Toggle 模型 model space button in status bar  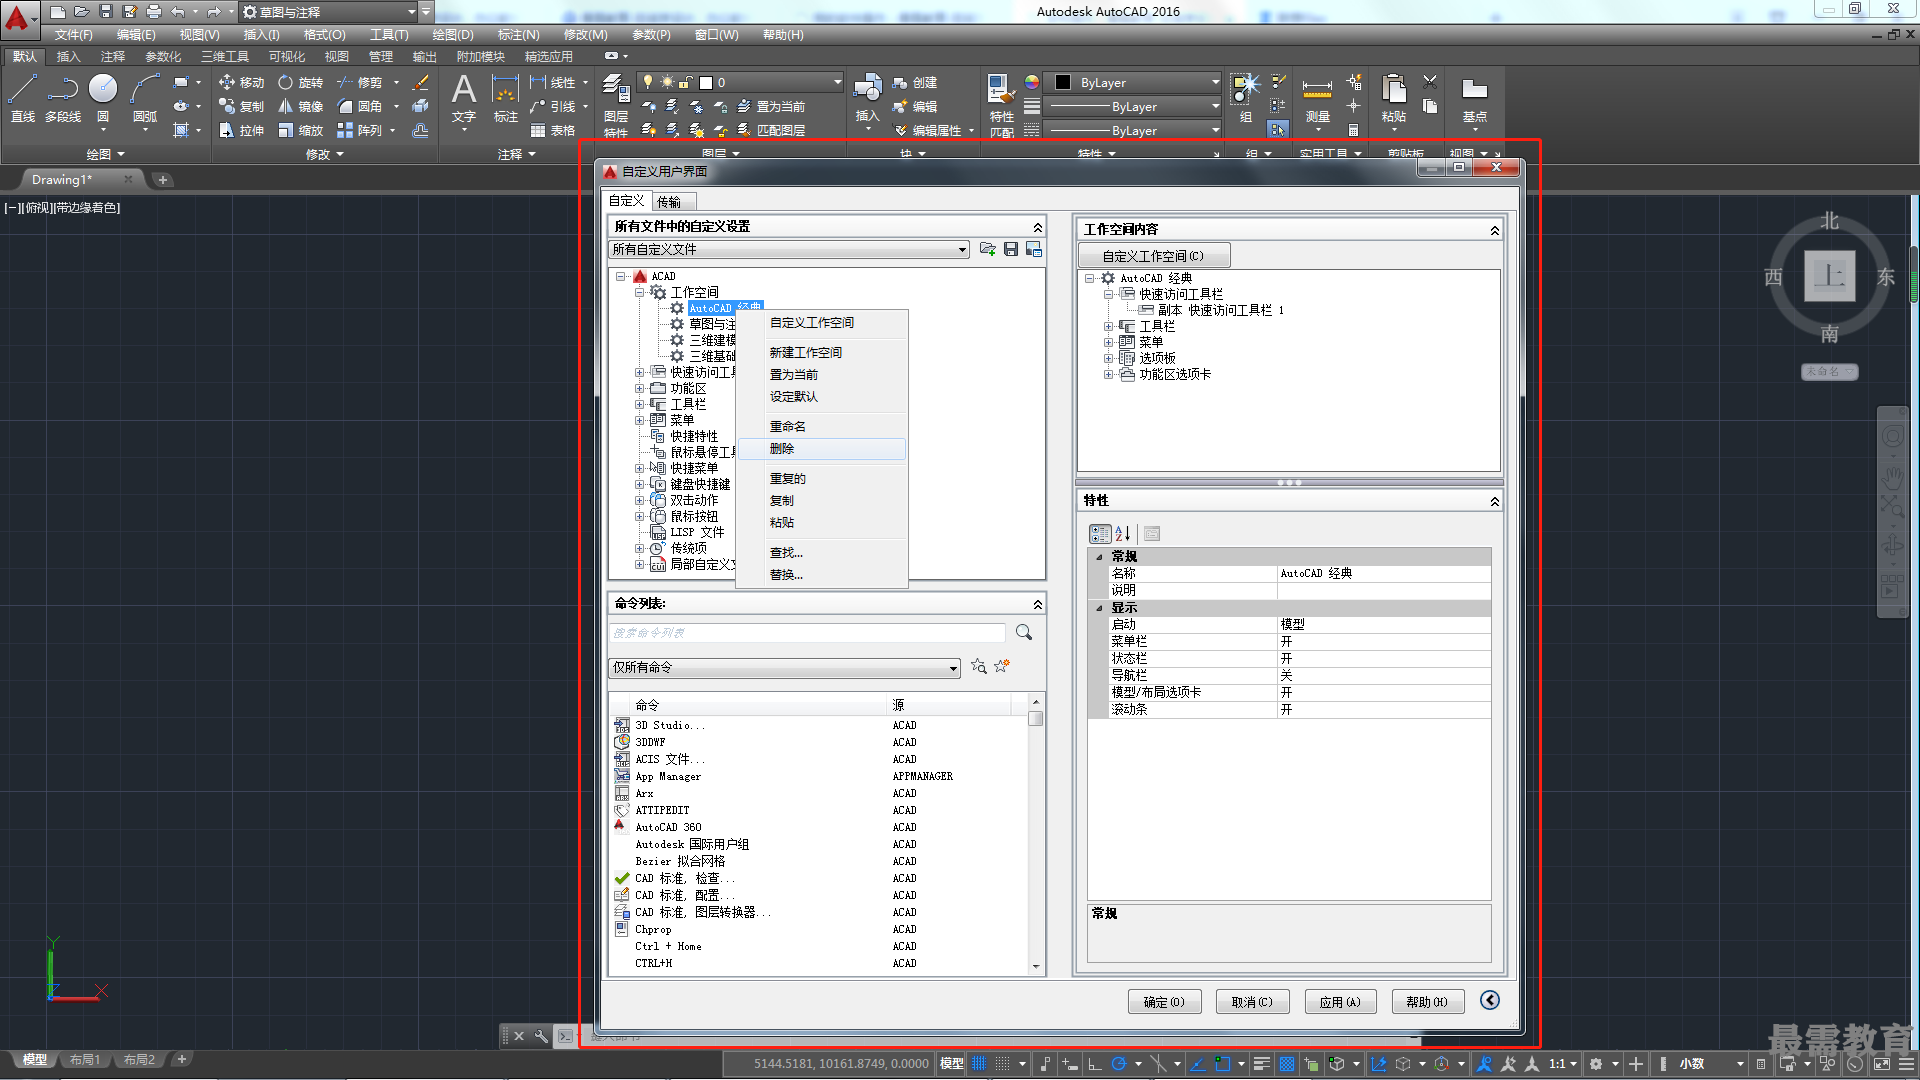pos(952,1064)
